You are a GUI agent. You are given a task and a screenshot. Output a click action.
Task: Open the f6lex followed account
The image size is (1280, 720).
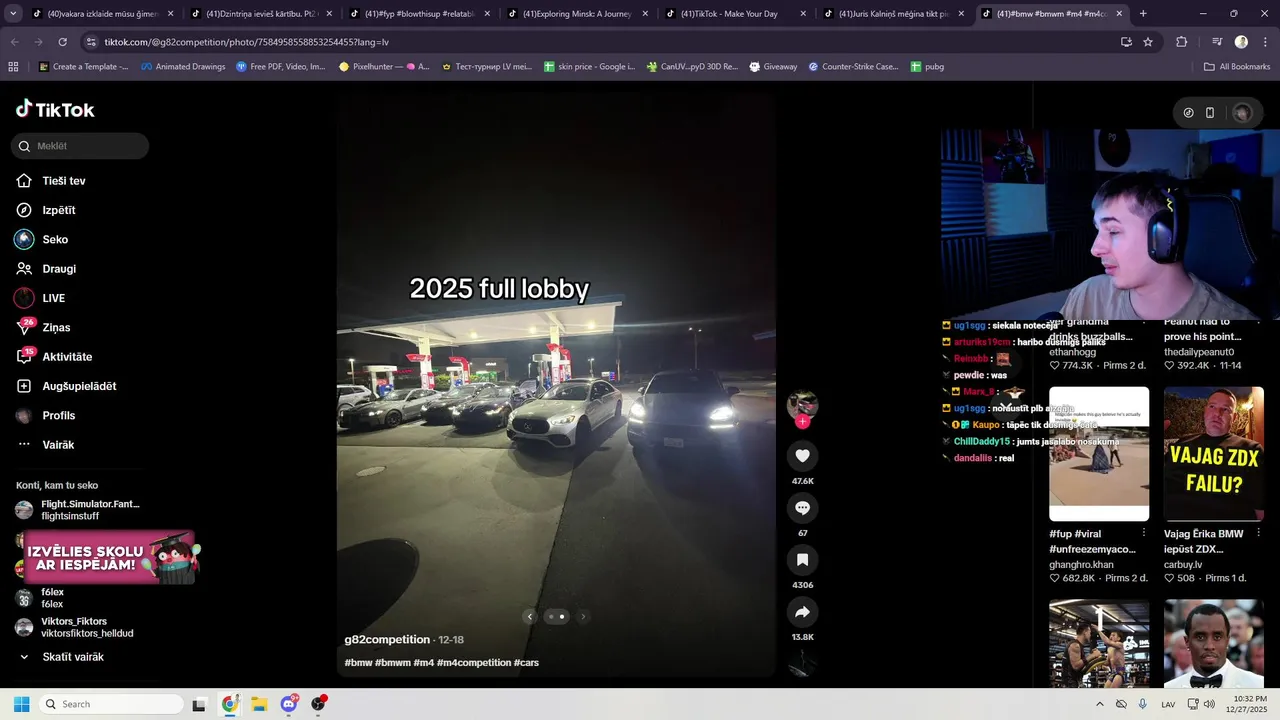click(x=52, y=598)
